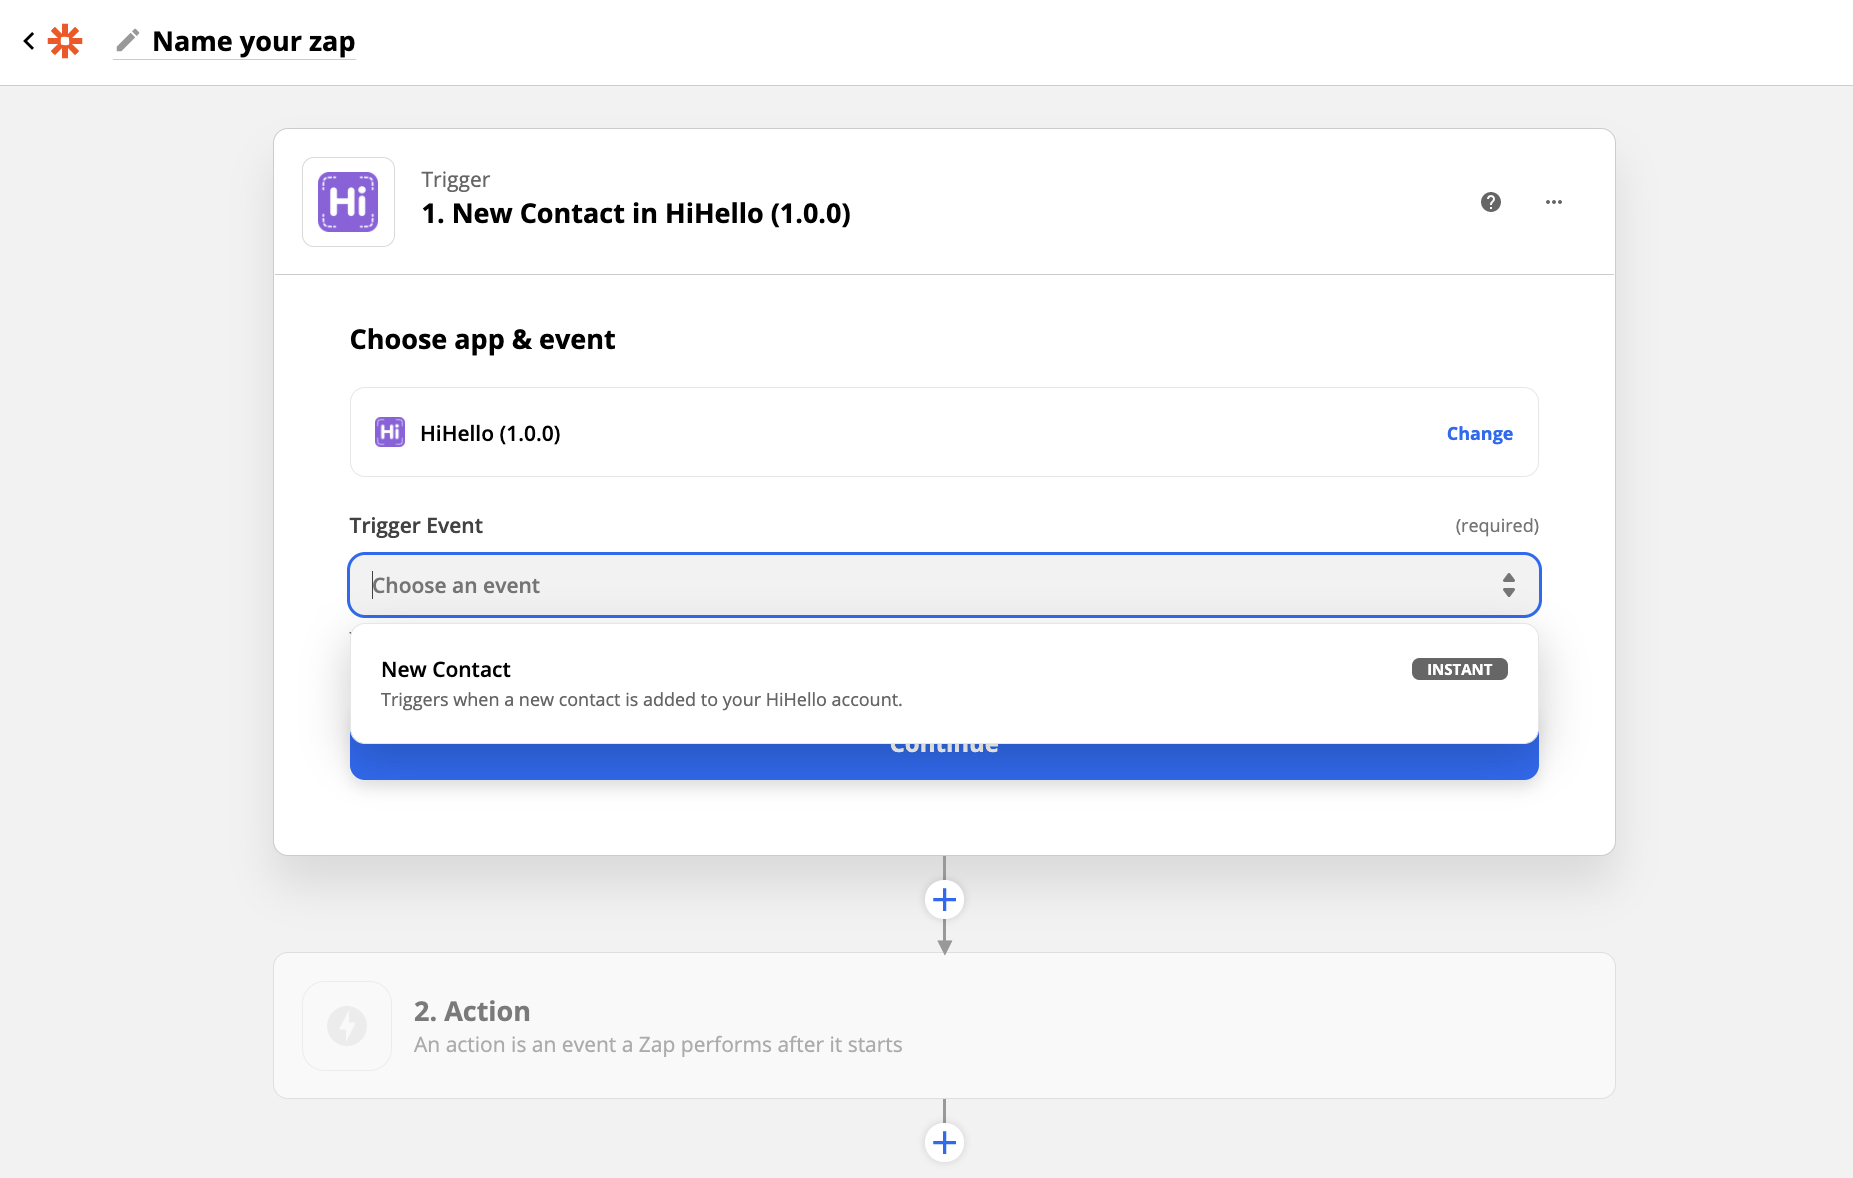Click the Change link for HiHello app
This screenshot has width=1853, height=1178.
point(1479,433)
